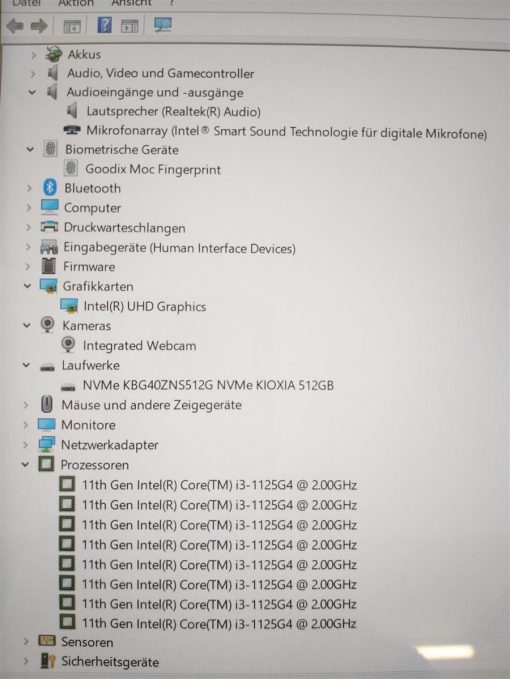
Task: Open the blue help question mark icon
Action: [104, 25]
